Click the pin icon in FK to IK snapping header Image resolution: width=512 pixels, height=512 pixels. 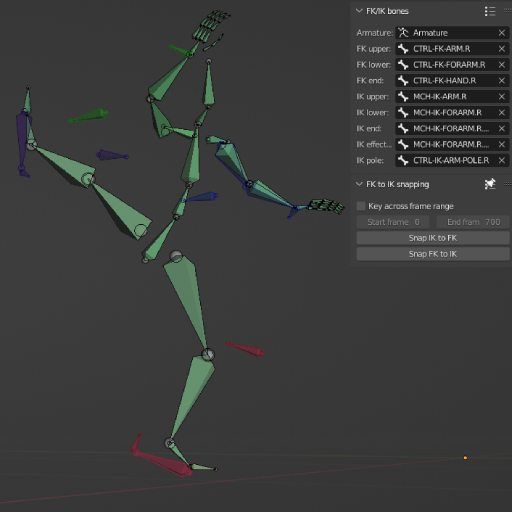click(x=490, y=184)
